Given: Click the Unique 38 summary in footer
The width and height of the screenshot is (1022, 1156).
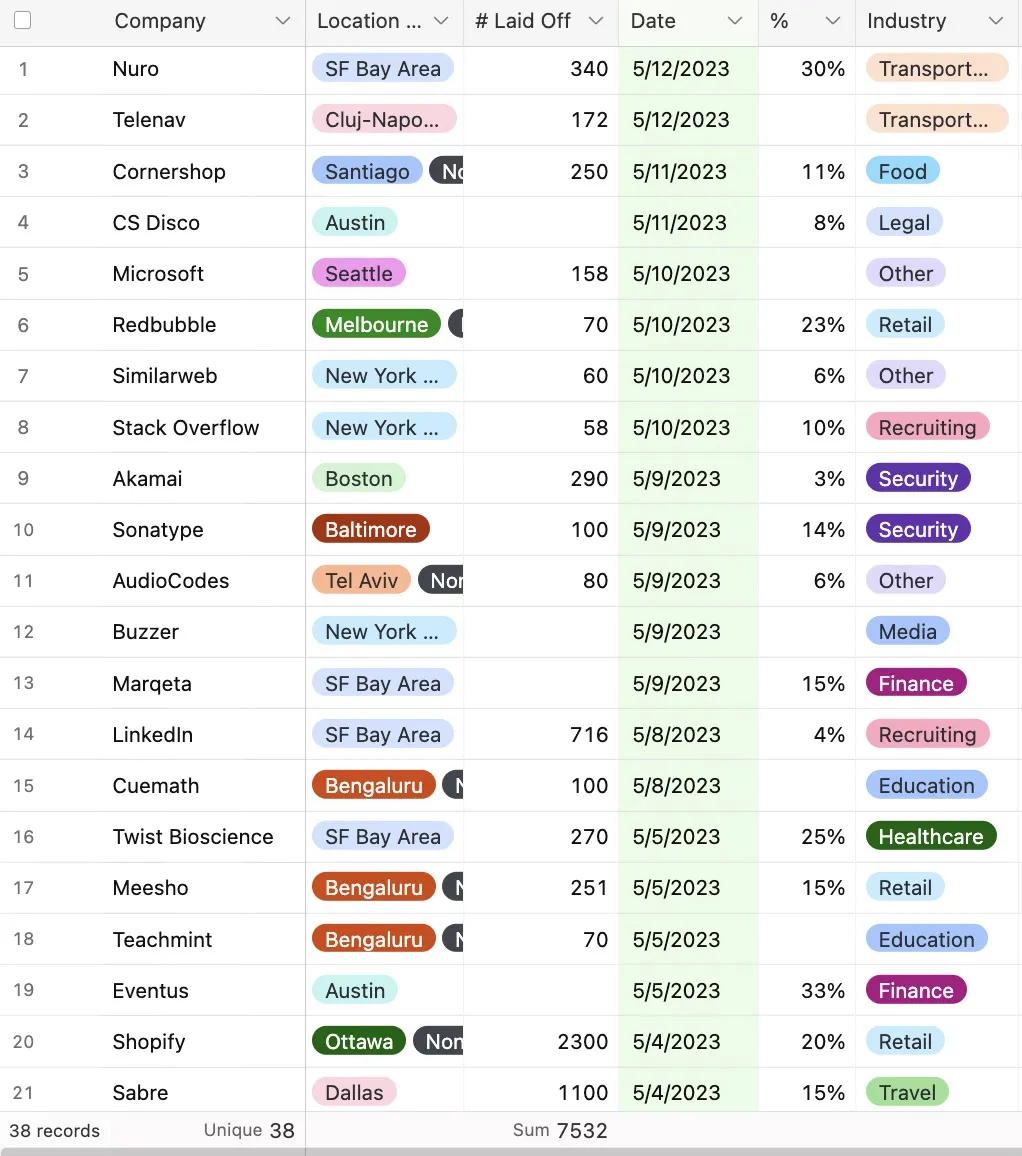Looking at the screenshot, I should coord(249,1131).
